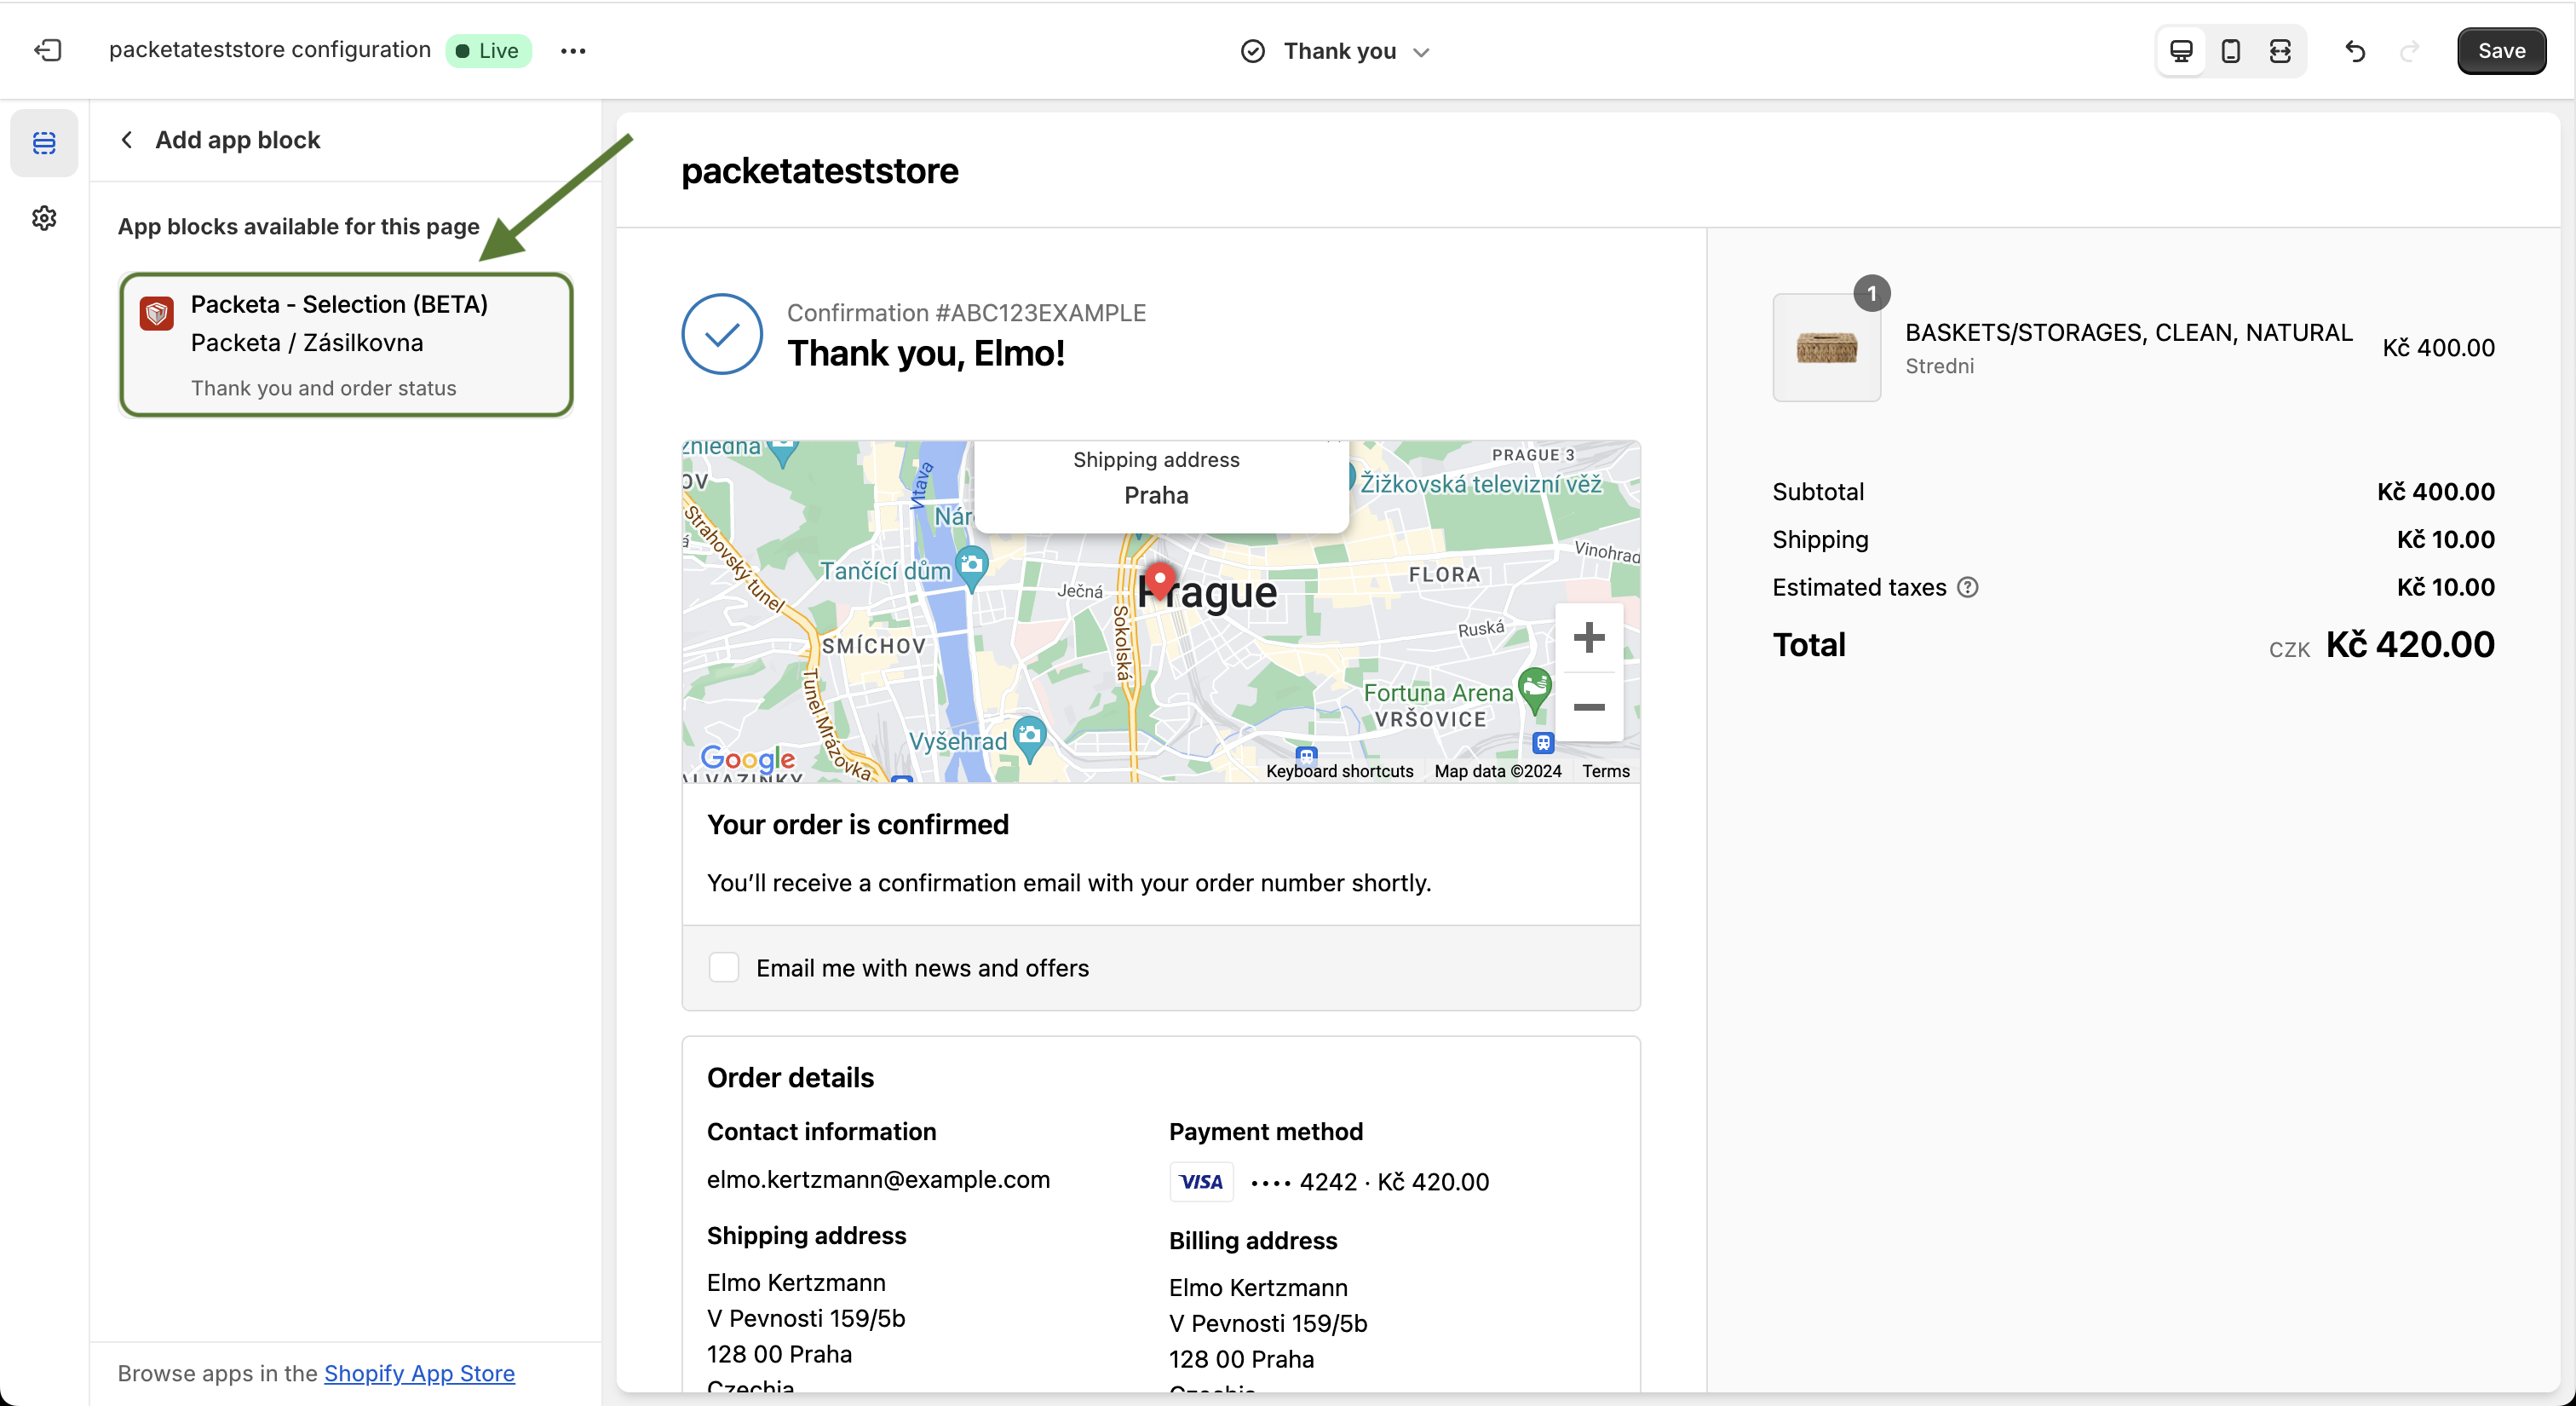Click the Payment method heading
2576x1406 pixels.
coord(1266,1131)
